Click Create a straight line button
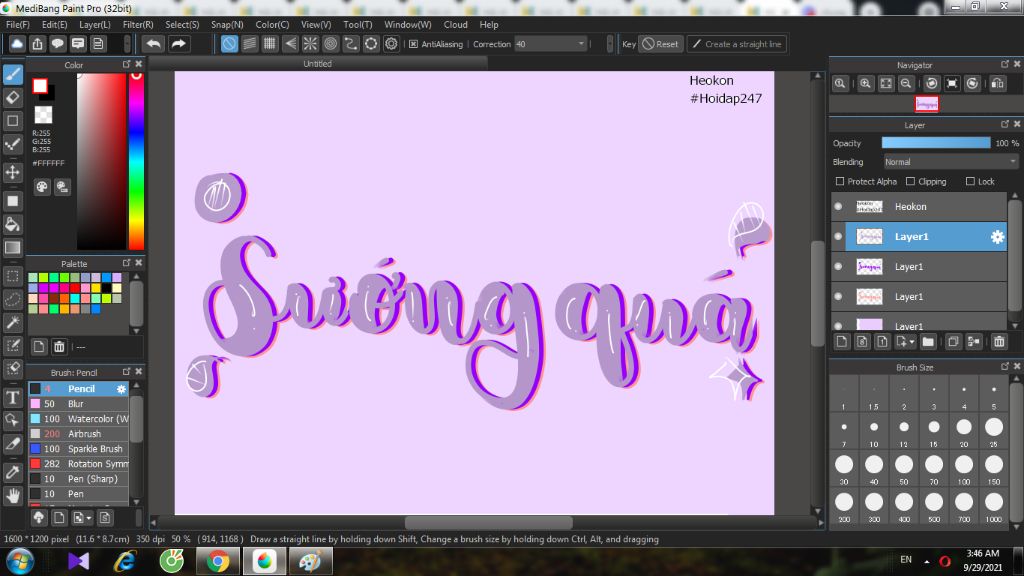Image resolution: width=1024 pixels, height=576 pixels. click(737, 44)
